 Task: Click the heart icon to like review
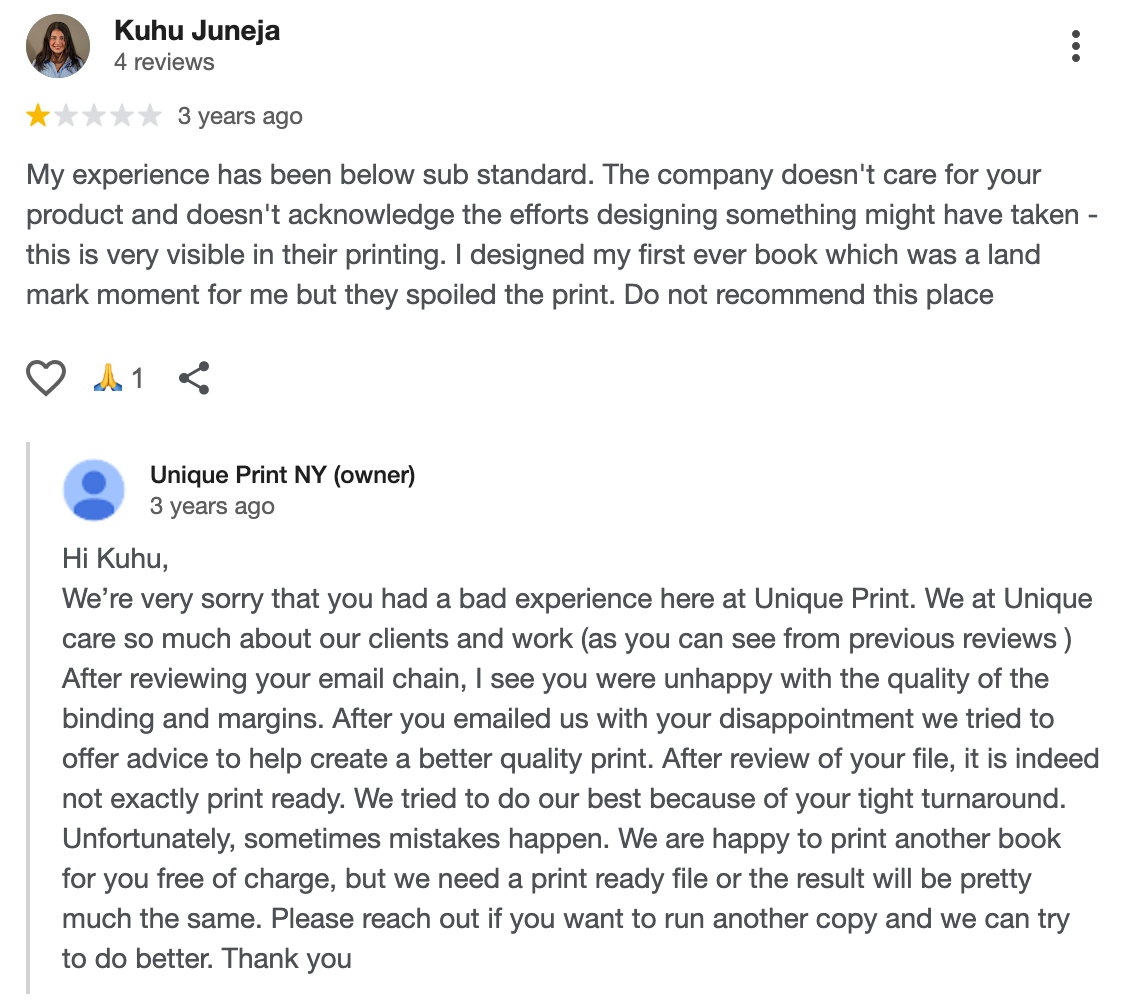click(46, 378)
